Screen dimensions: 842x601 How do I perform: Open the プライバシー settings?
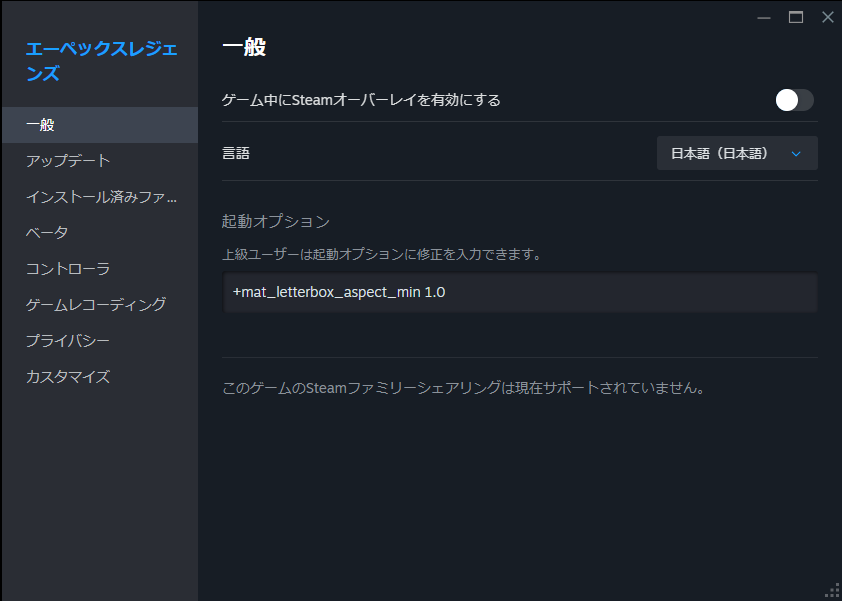(x=68, y=341)
